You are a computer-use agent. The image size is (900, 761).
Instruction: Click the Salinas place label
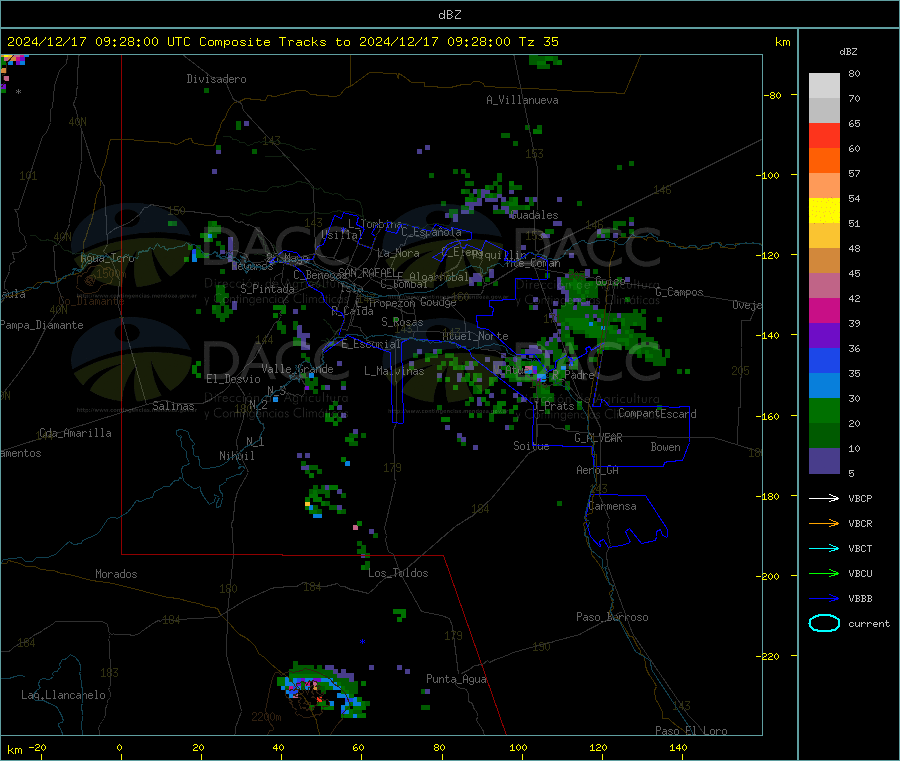click(x=173, y=406)
